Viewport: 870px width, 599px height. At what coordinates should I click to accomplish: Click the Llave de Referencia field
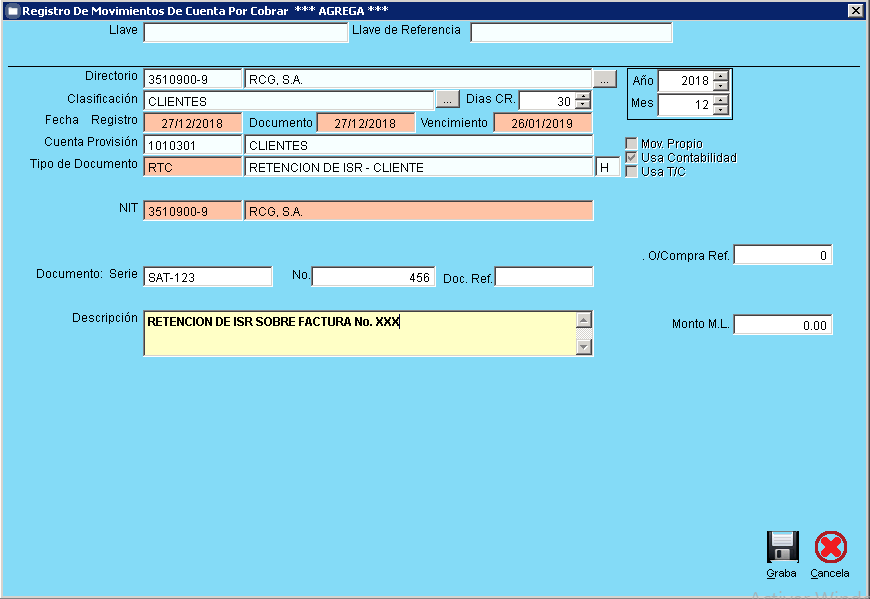(571, 32)
